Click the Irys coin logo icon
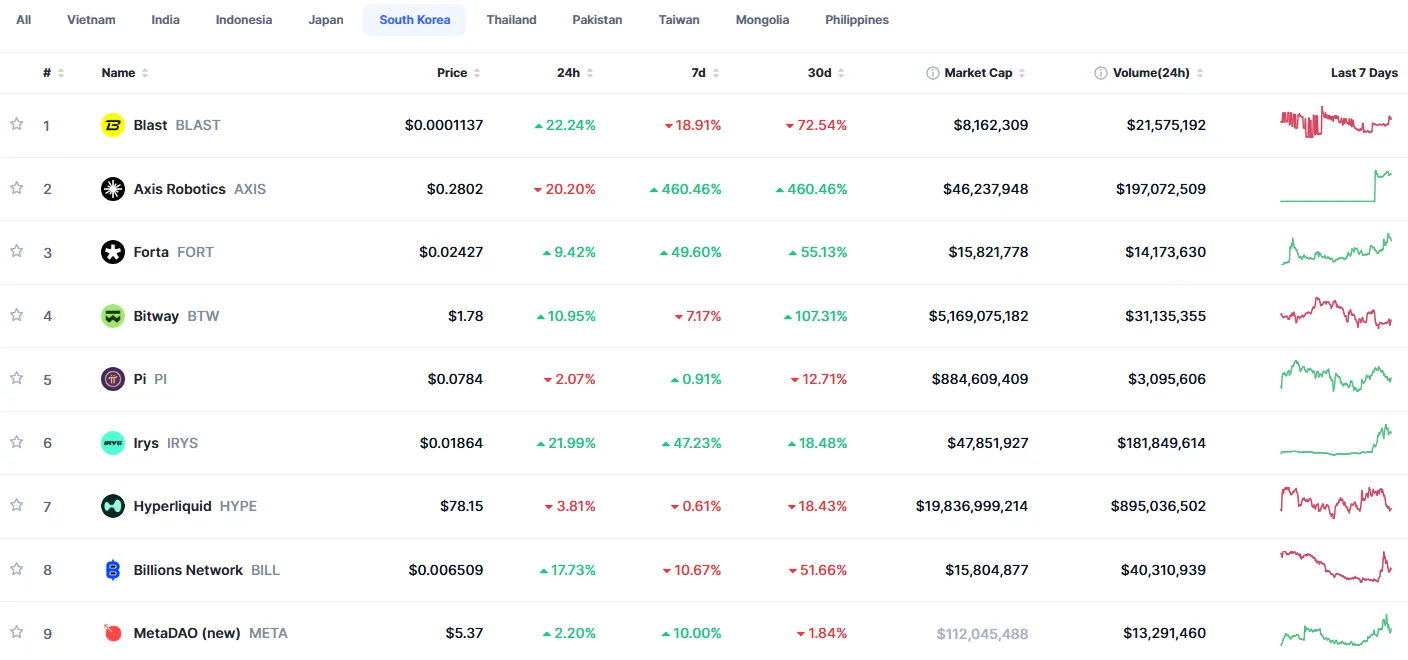 (x=113, y=443)
